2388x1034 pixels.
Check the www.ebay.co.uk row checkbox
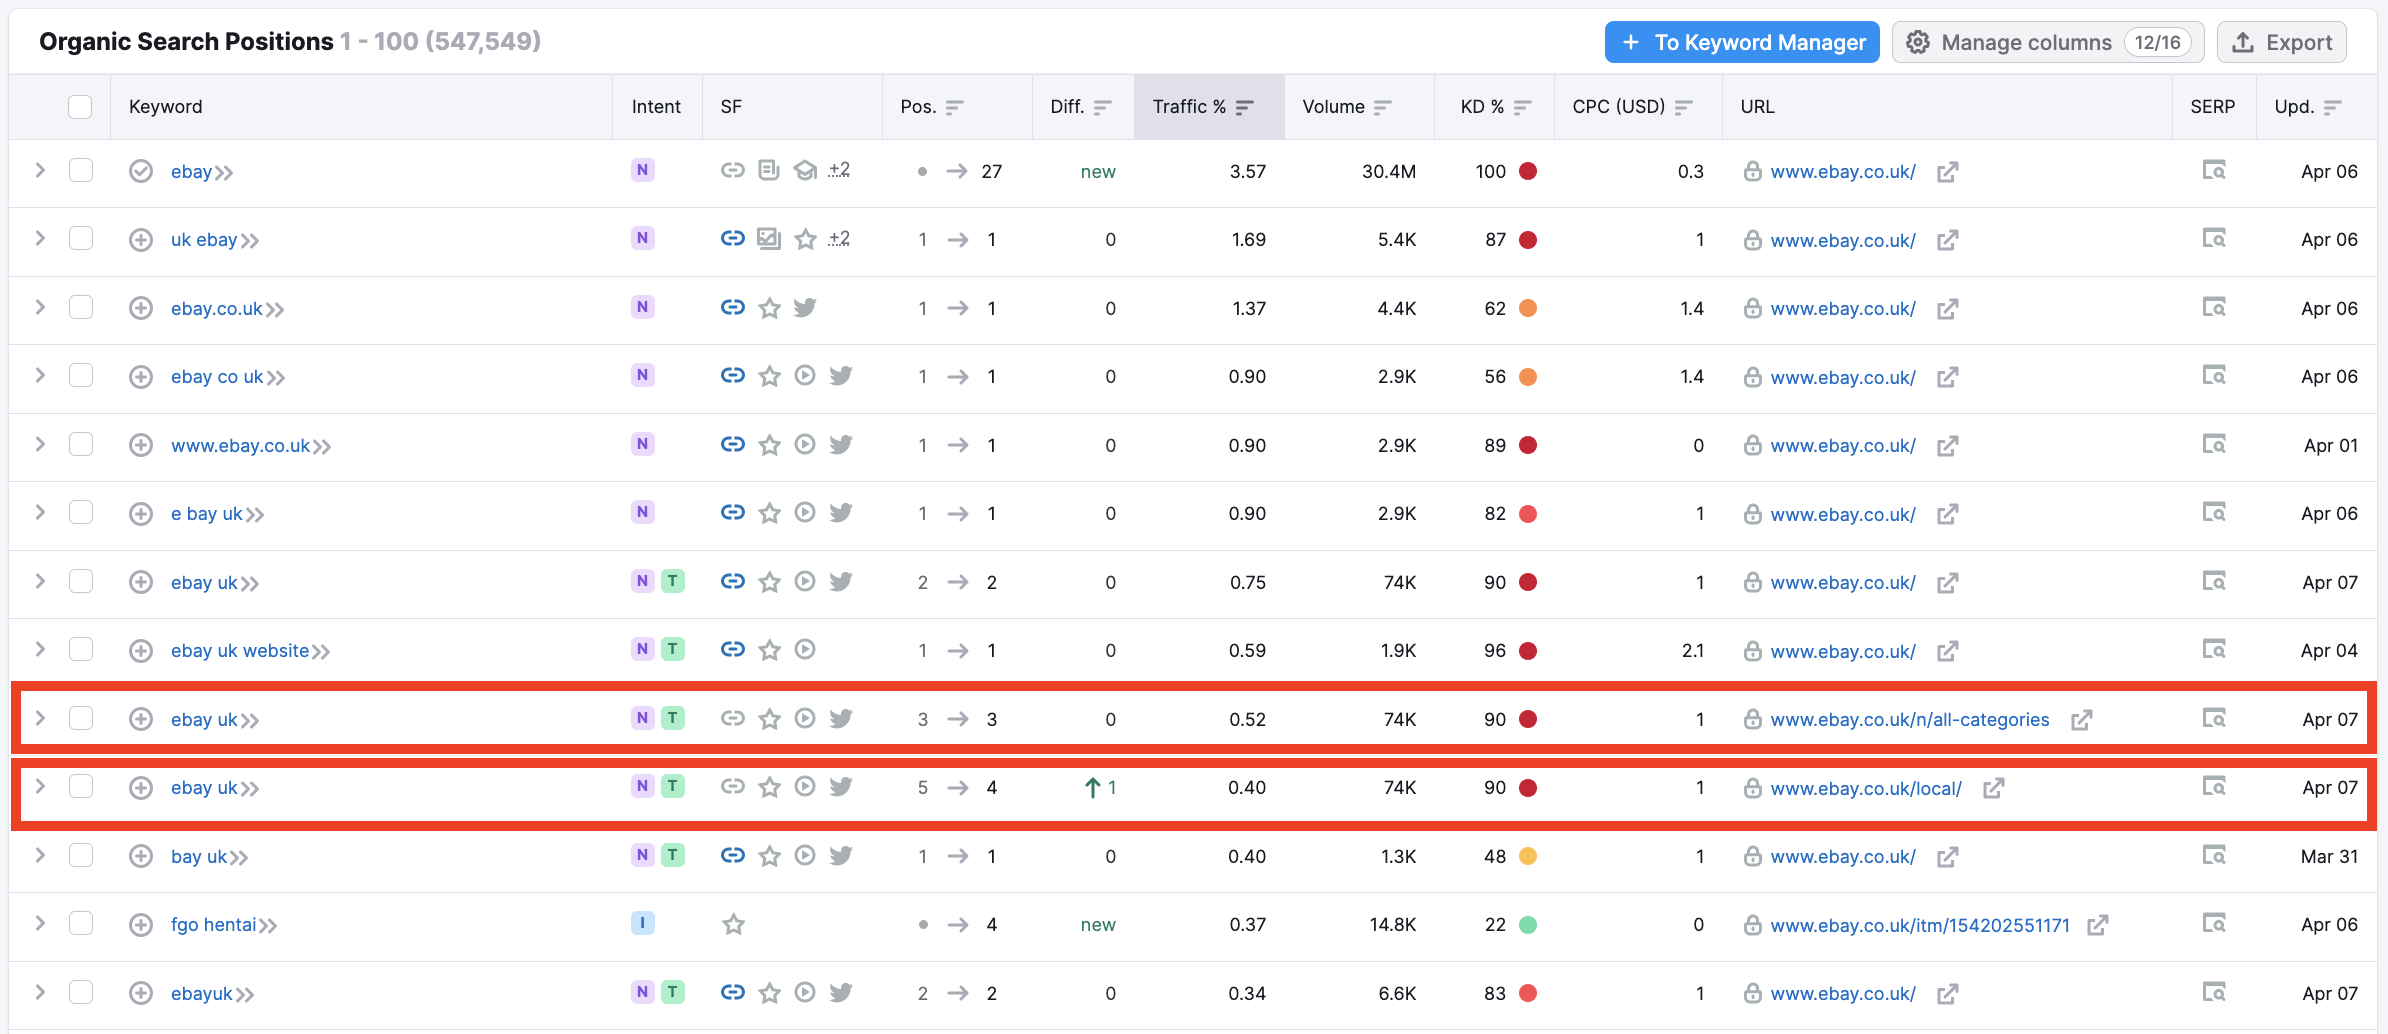pos(81,444)
